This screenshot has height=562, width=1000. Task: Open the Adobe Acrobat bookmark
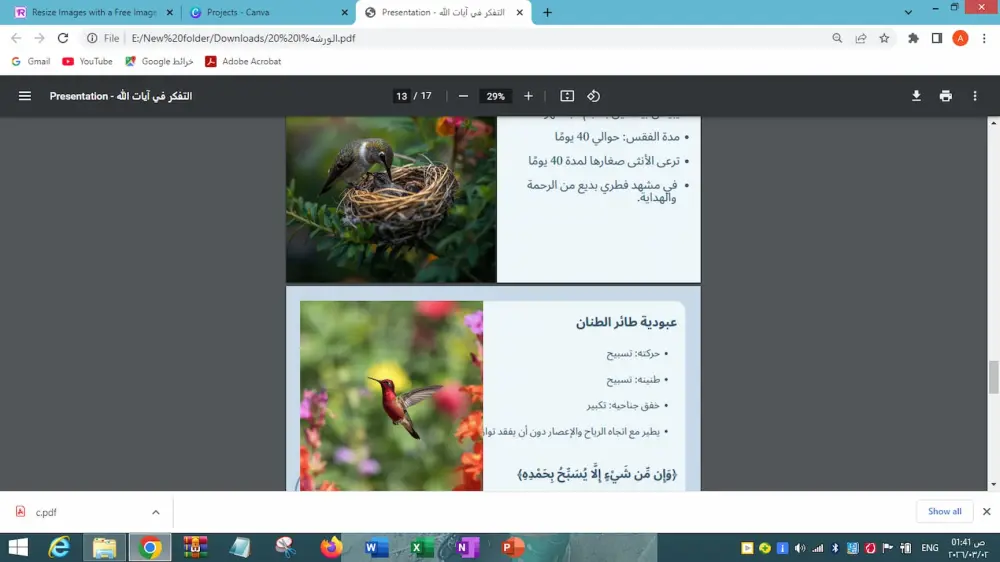tap(243, 61)
